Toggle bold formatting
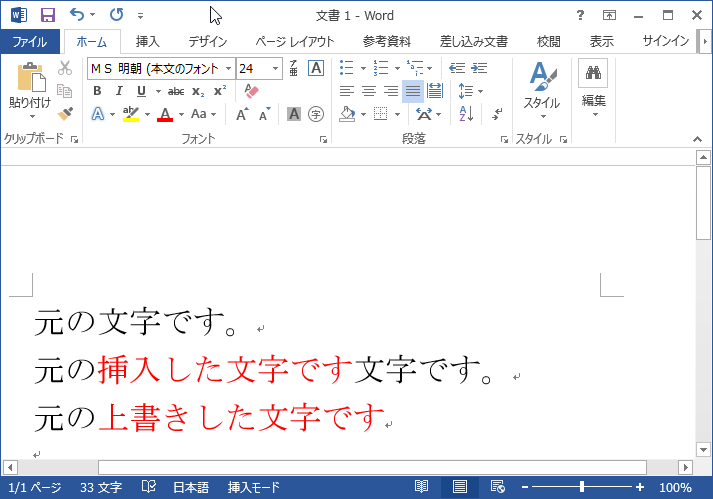713x499 pixels. click(x=97, y=91)
